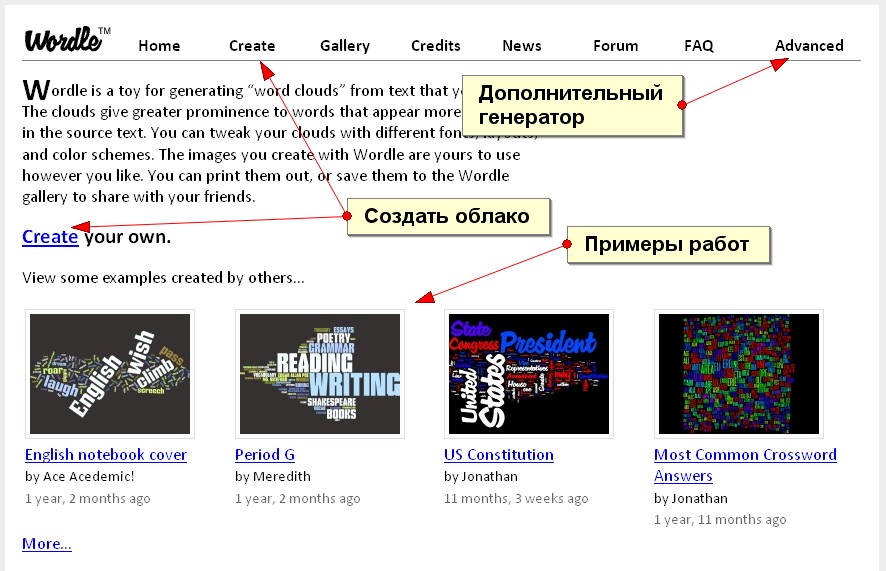Open the US Constitution word cloud thumbnail
Screen dimensions: 886x571
(x=529, y=374)
